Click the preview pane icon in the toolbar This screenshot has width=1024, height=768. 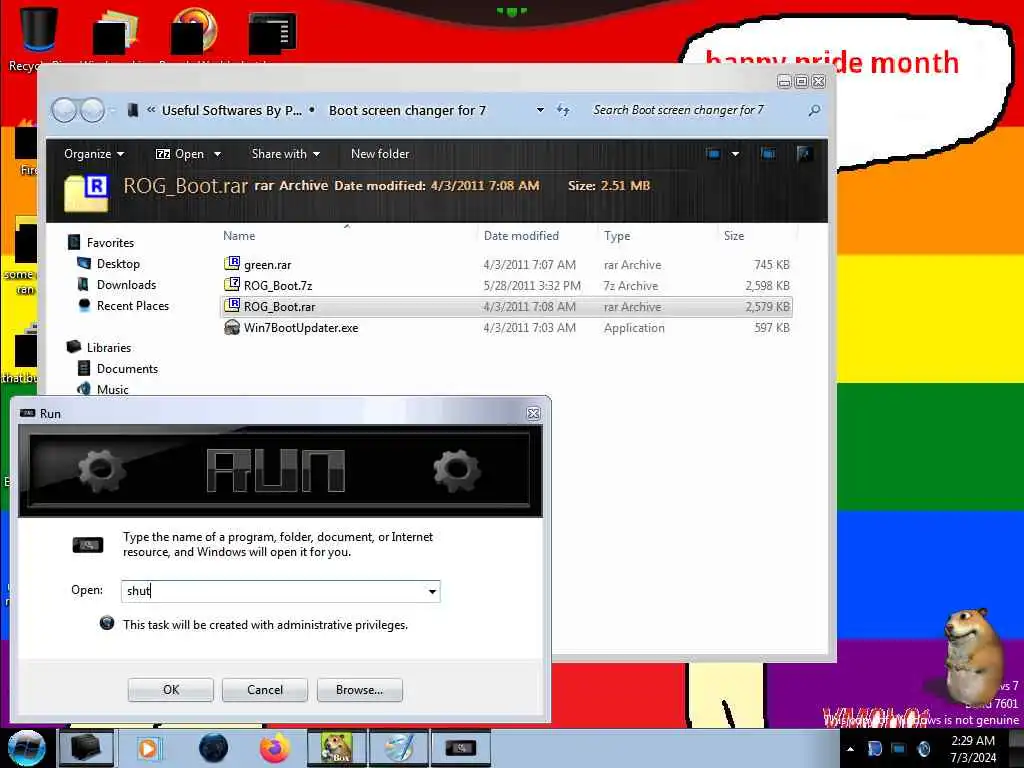(x=768, y=153)
